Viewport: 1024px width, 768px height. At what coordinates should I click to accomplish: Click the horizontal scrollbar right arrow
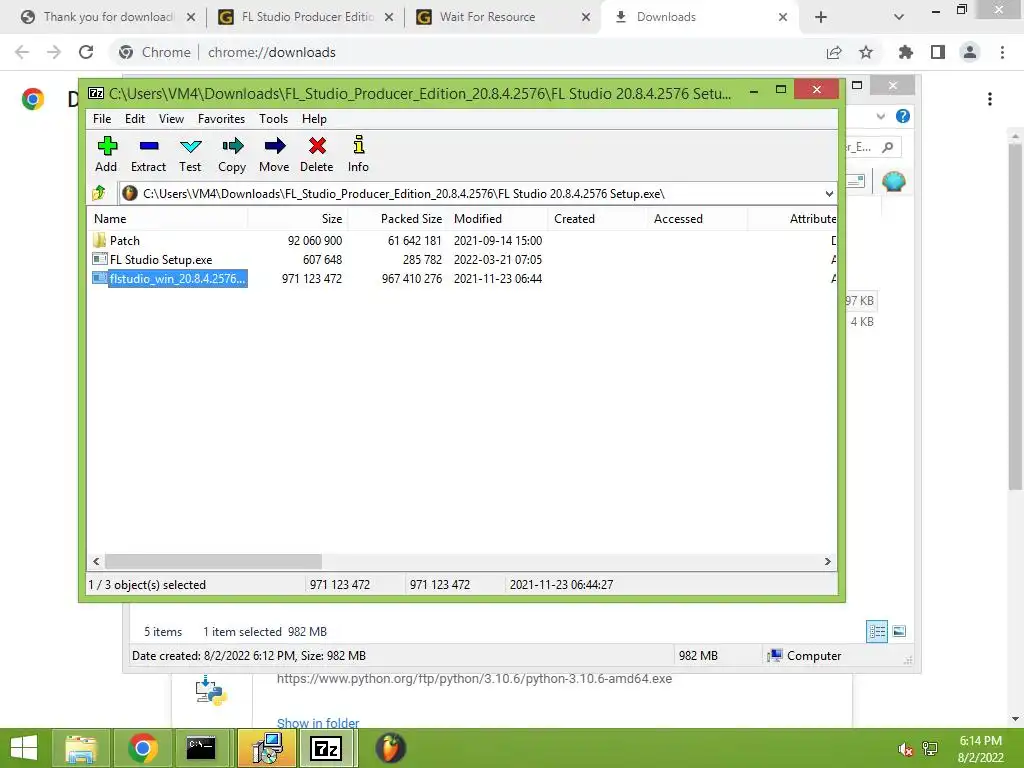point(827,562)
